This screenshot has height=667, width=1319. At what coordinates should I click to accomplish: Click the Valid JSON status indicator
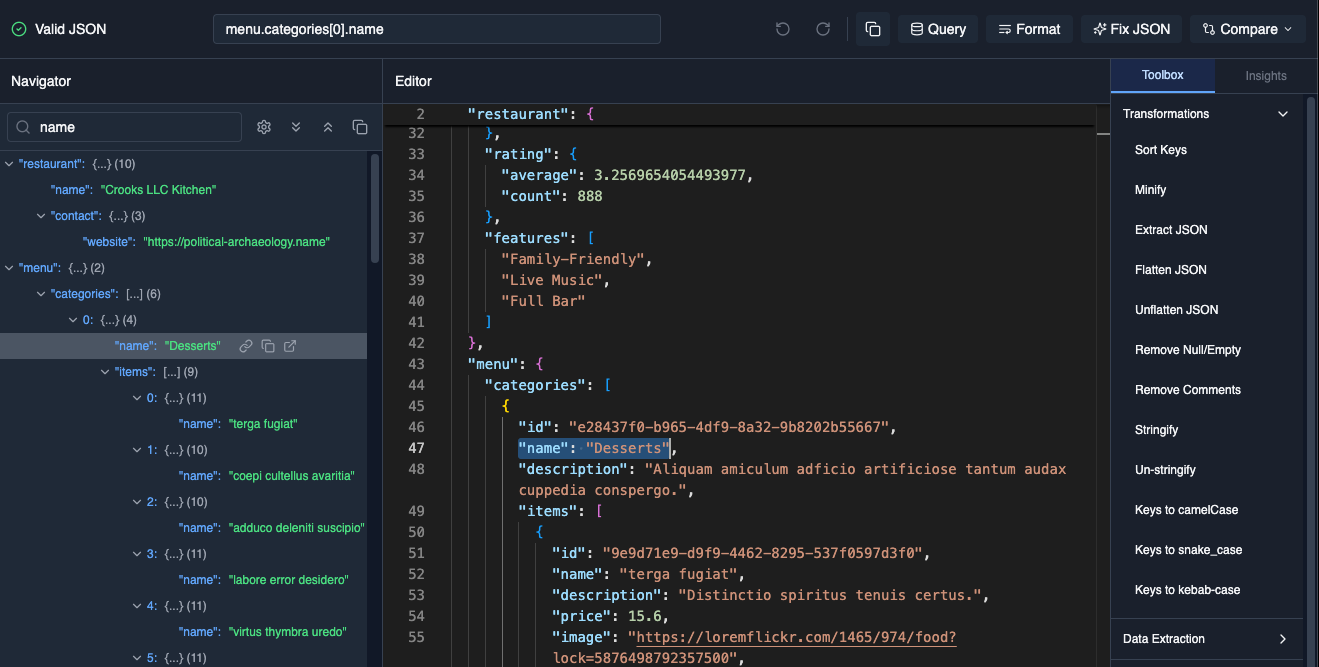[47, 29]
